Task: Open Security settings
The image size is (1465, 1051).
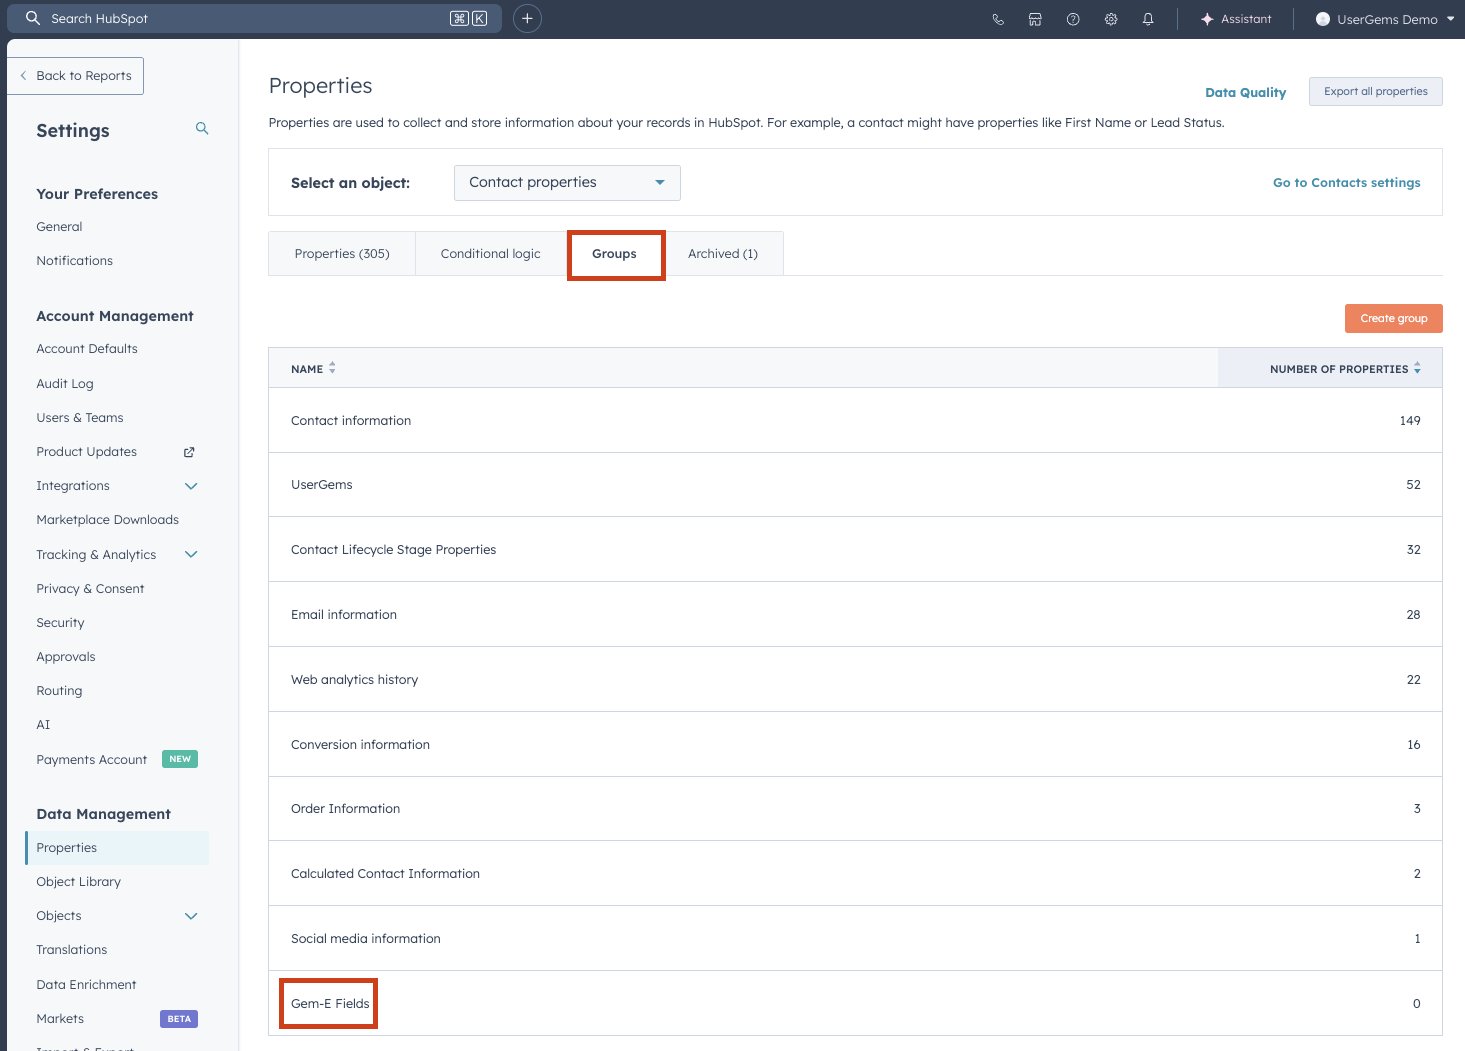Action: (60, 623)
